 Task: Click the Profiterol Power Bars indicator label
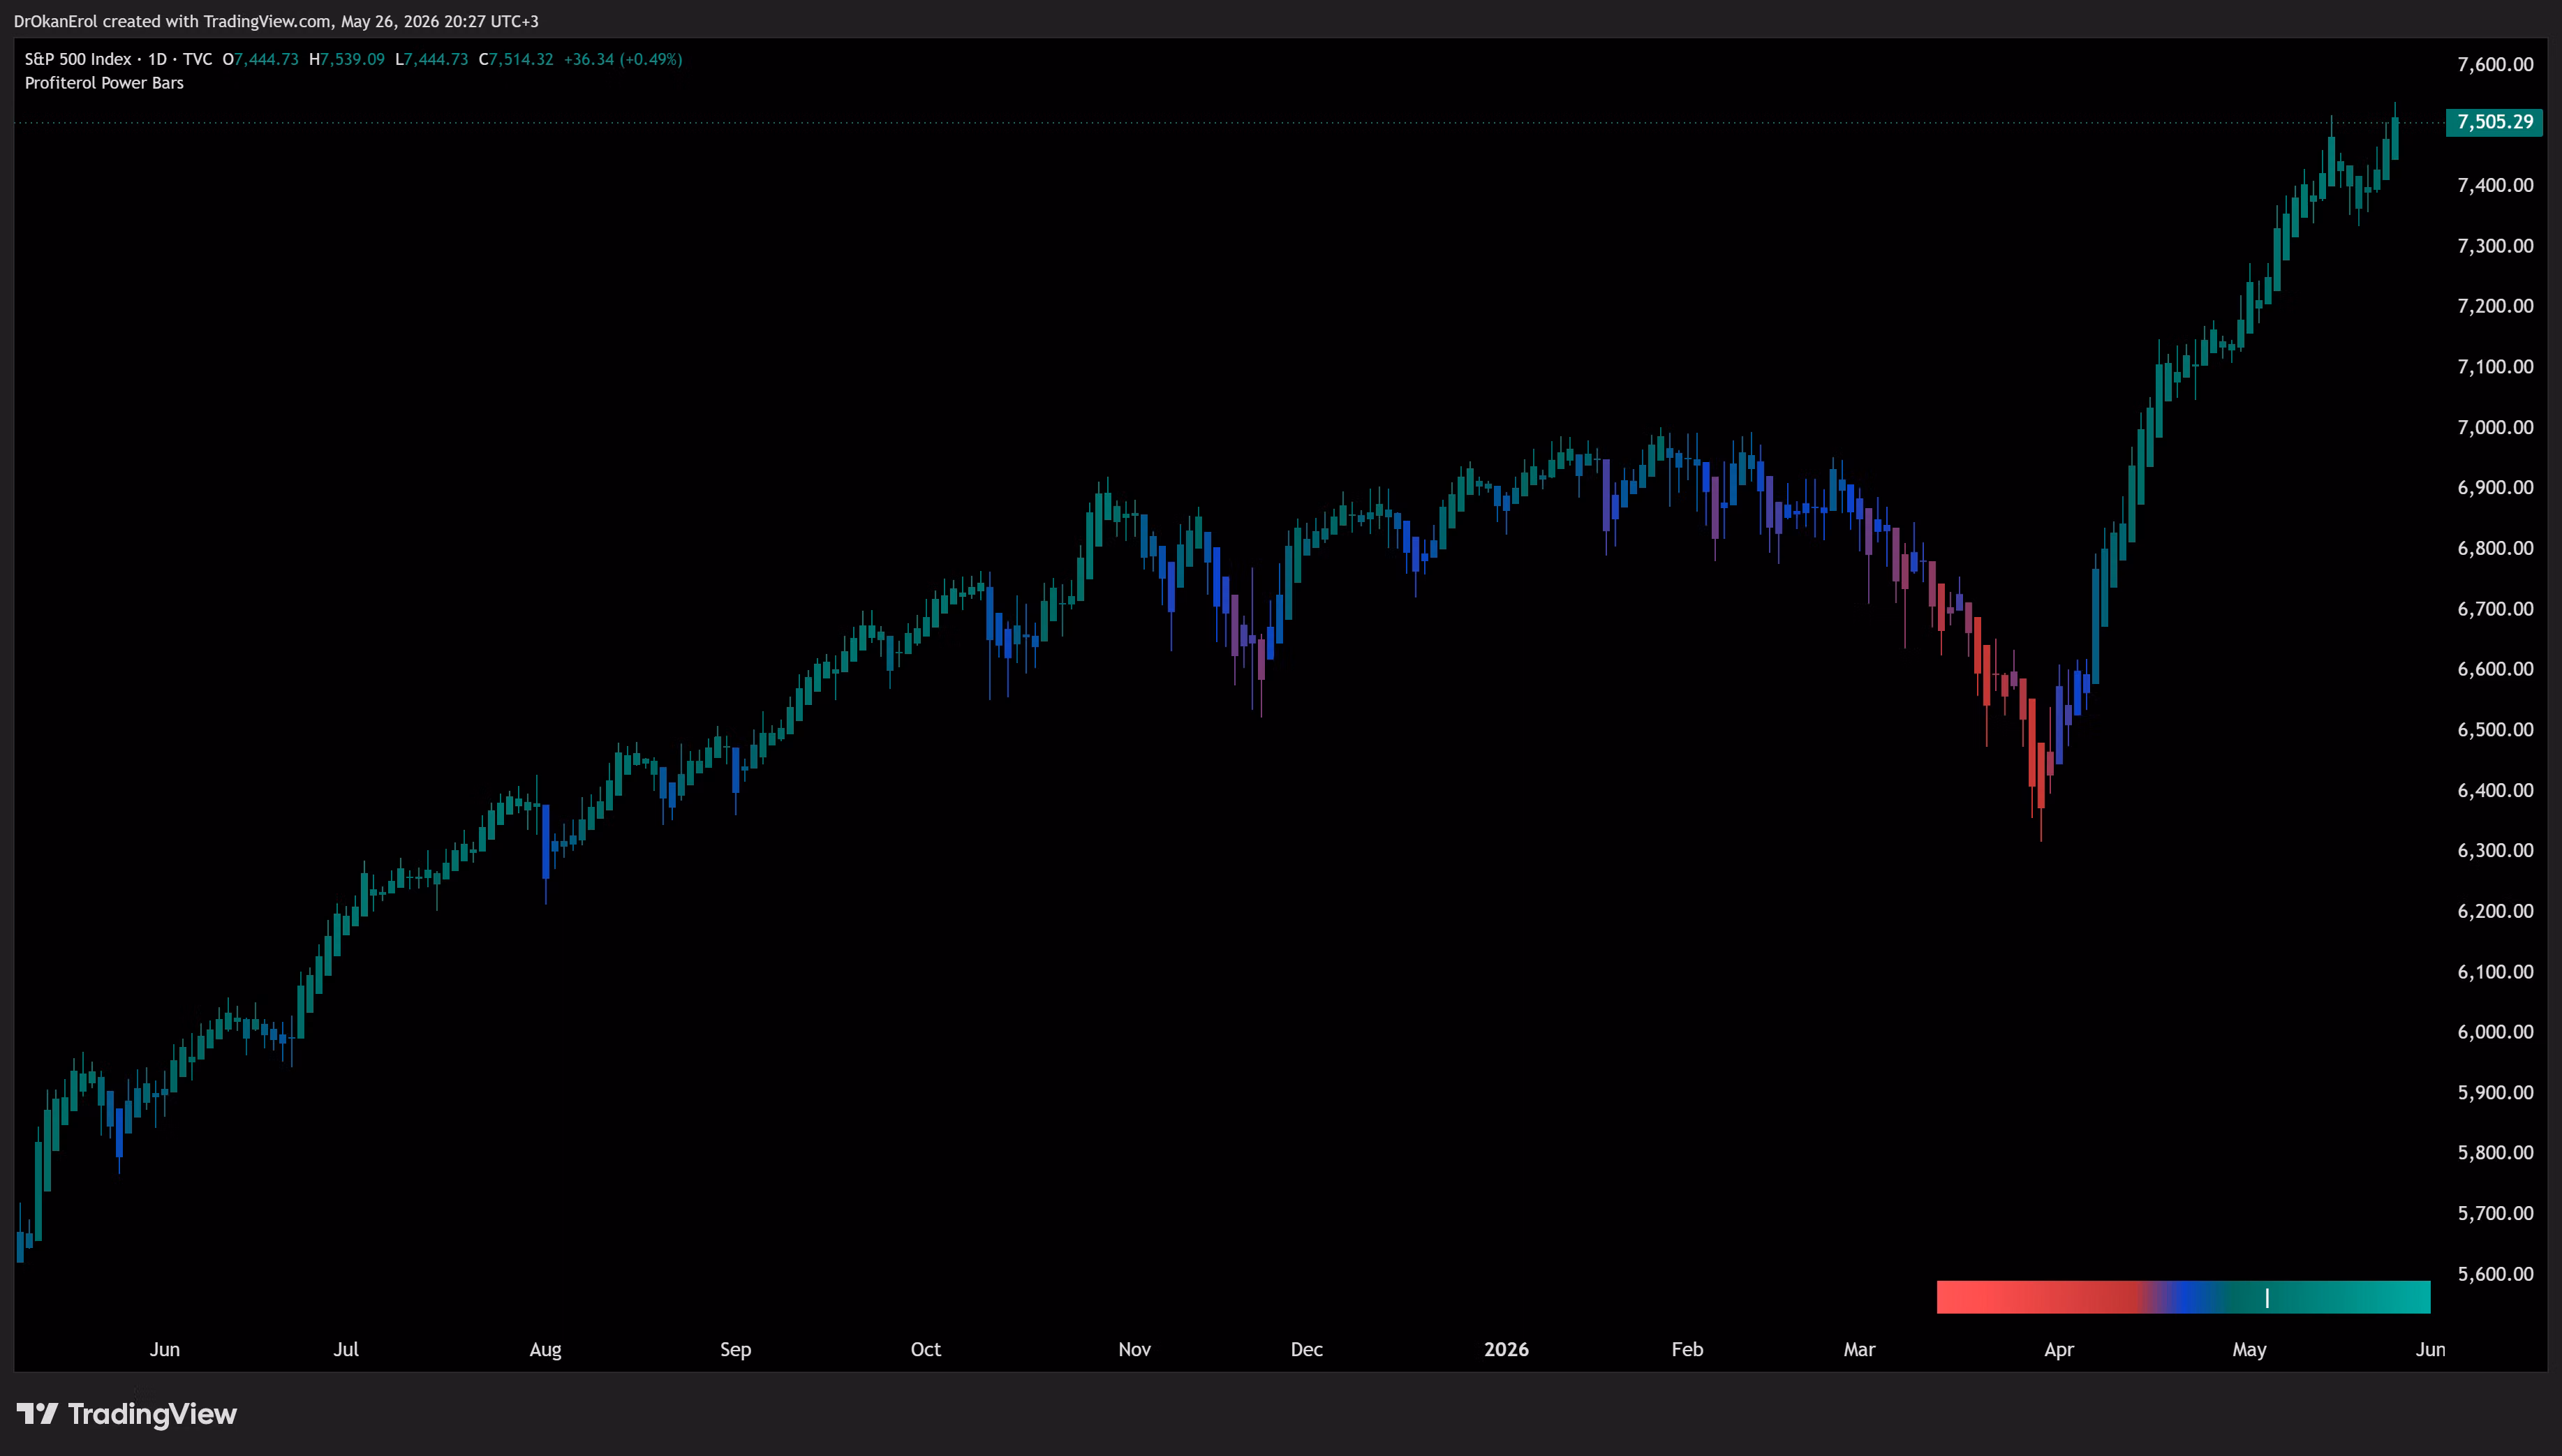(104, 83)
